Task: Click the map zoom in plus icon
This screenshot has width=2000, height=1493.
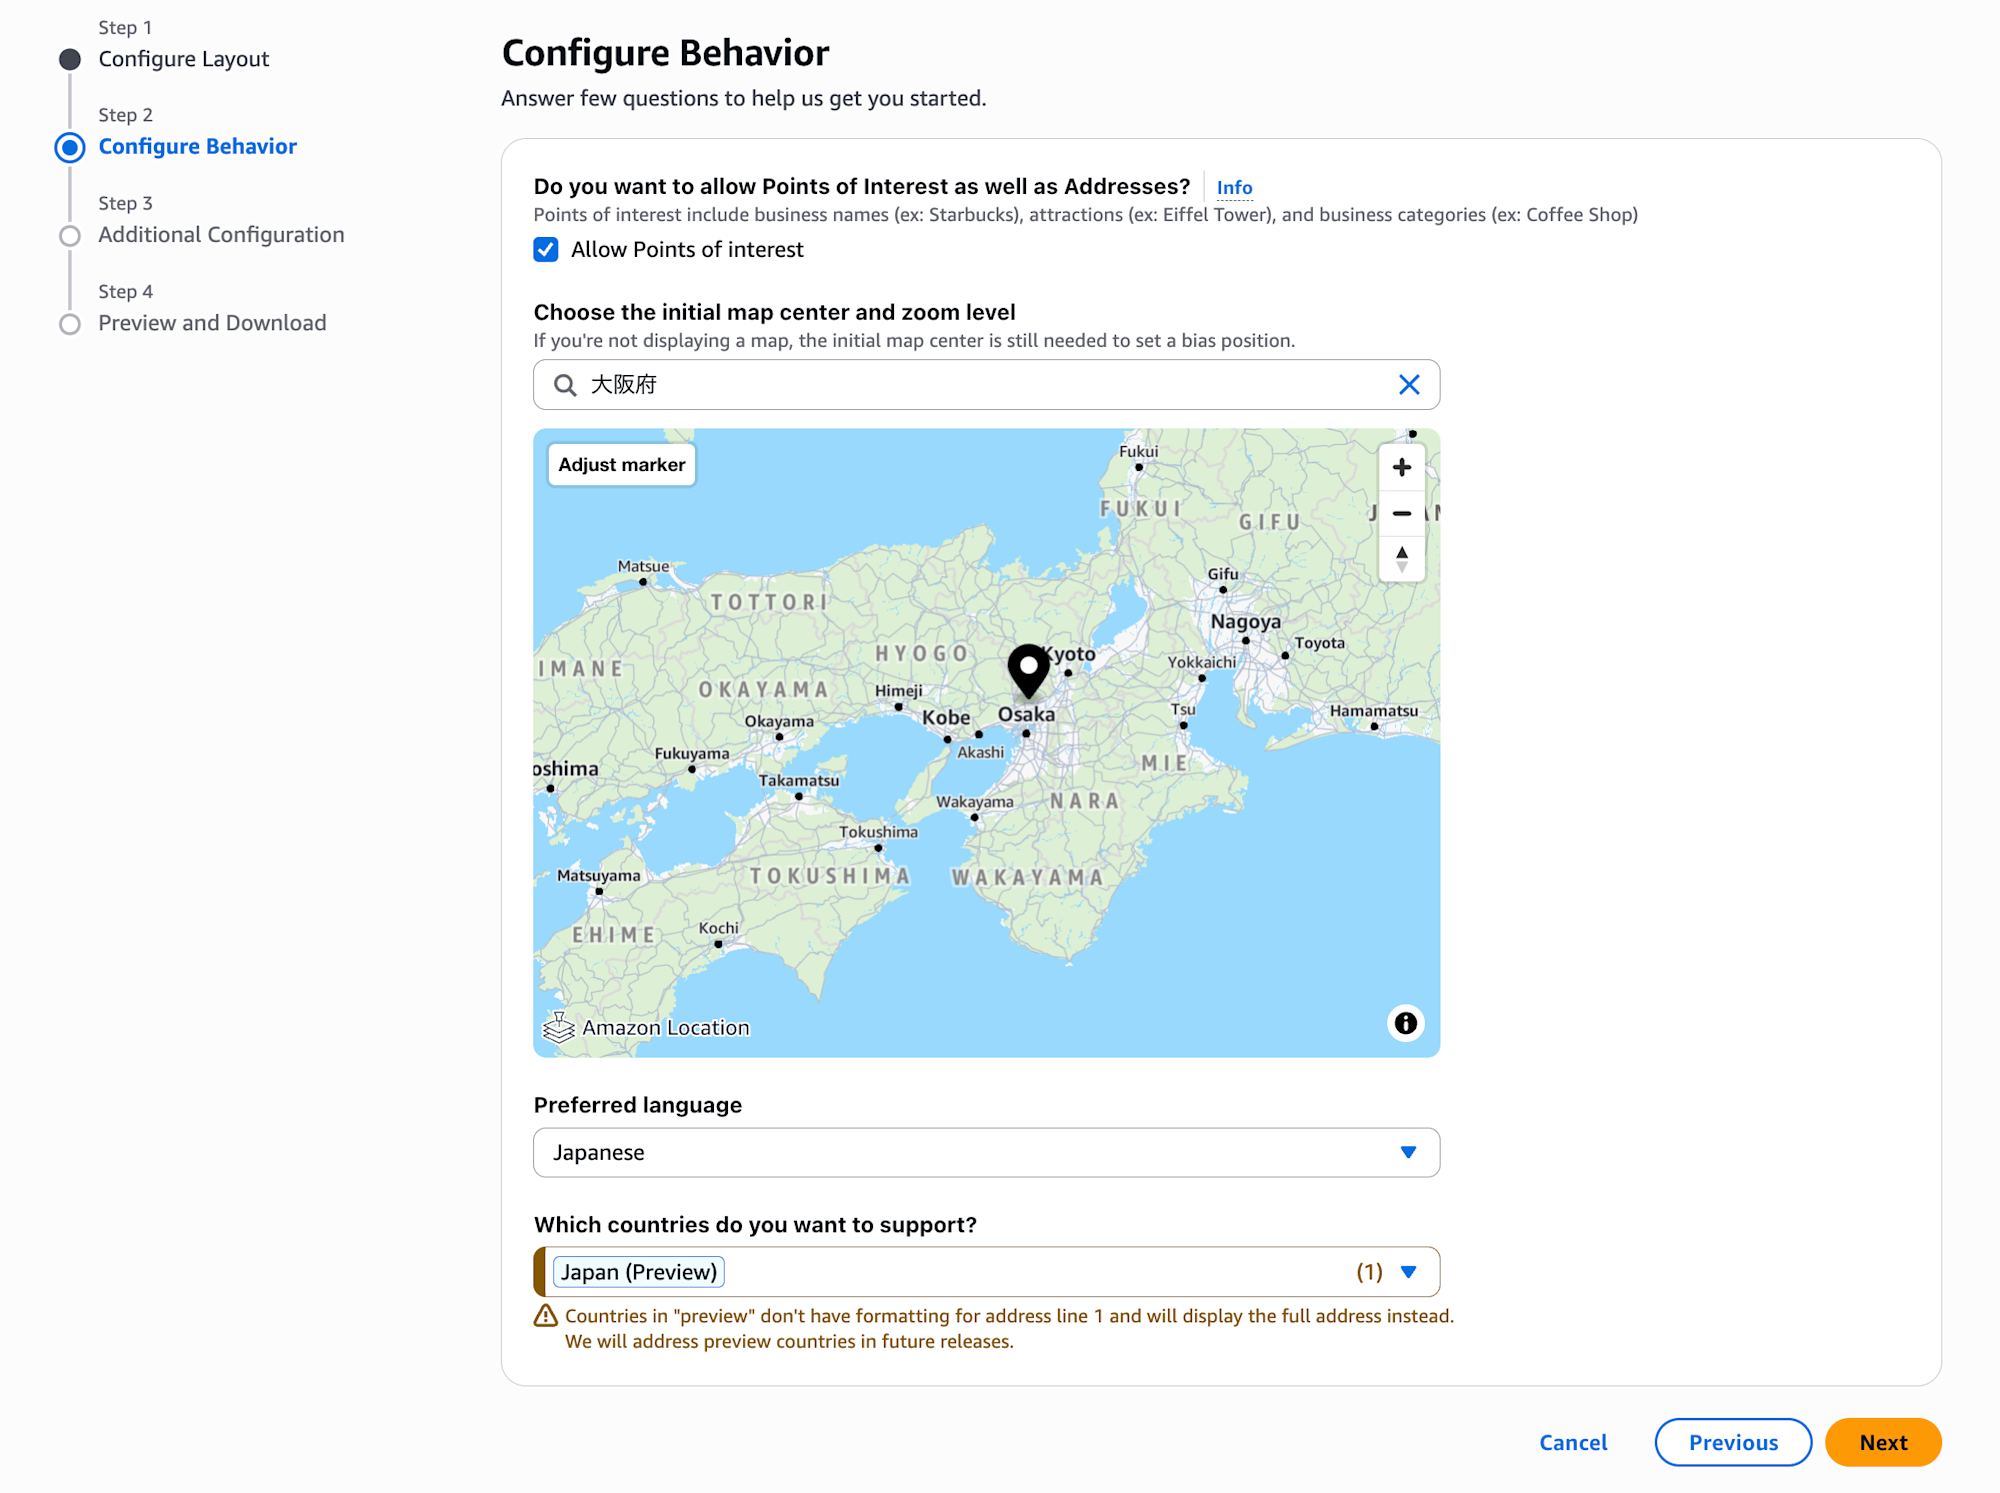Action: (x=1401, y=467)
